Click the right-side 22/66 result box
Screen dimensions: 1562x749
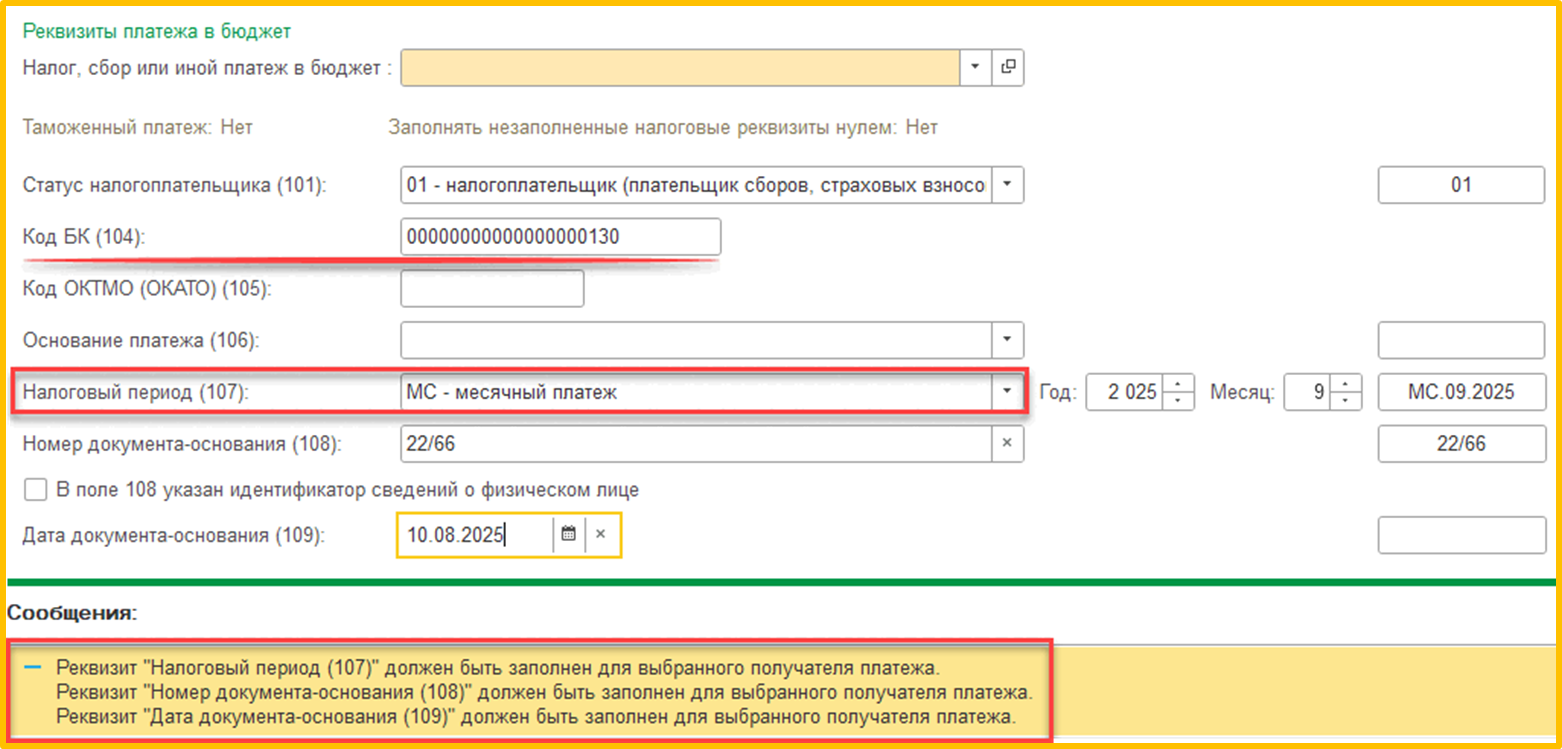click(x=1462, y=444)
